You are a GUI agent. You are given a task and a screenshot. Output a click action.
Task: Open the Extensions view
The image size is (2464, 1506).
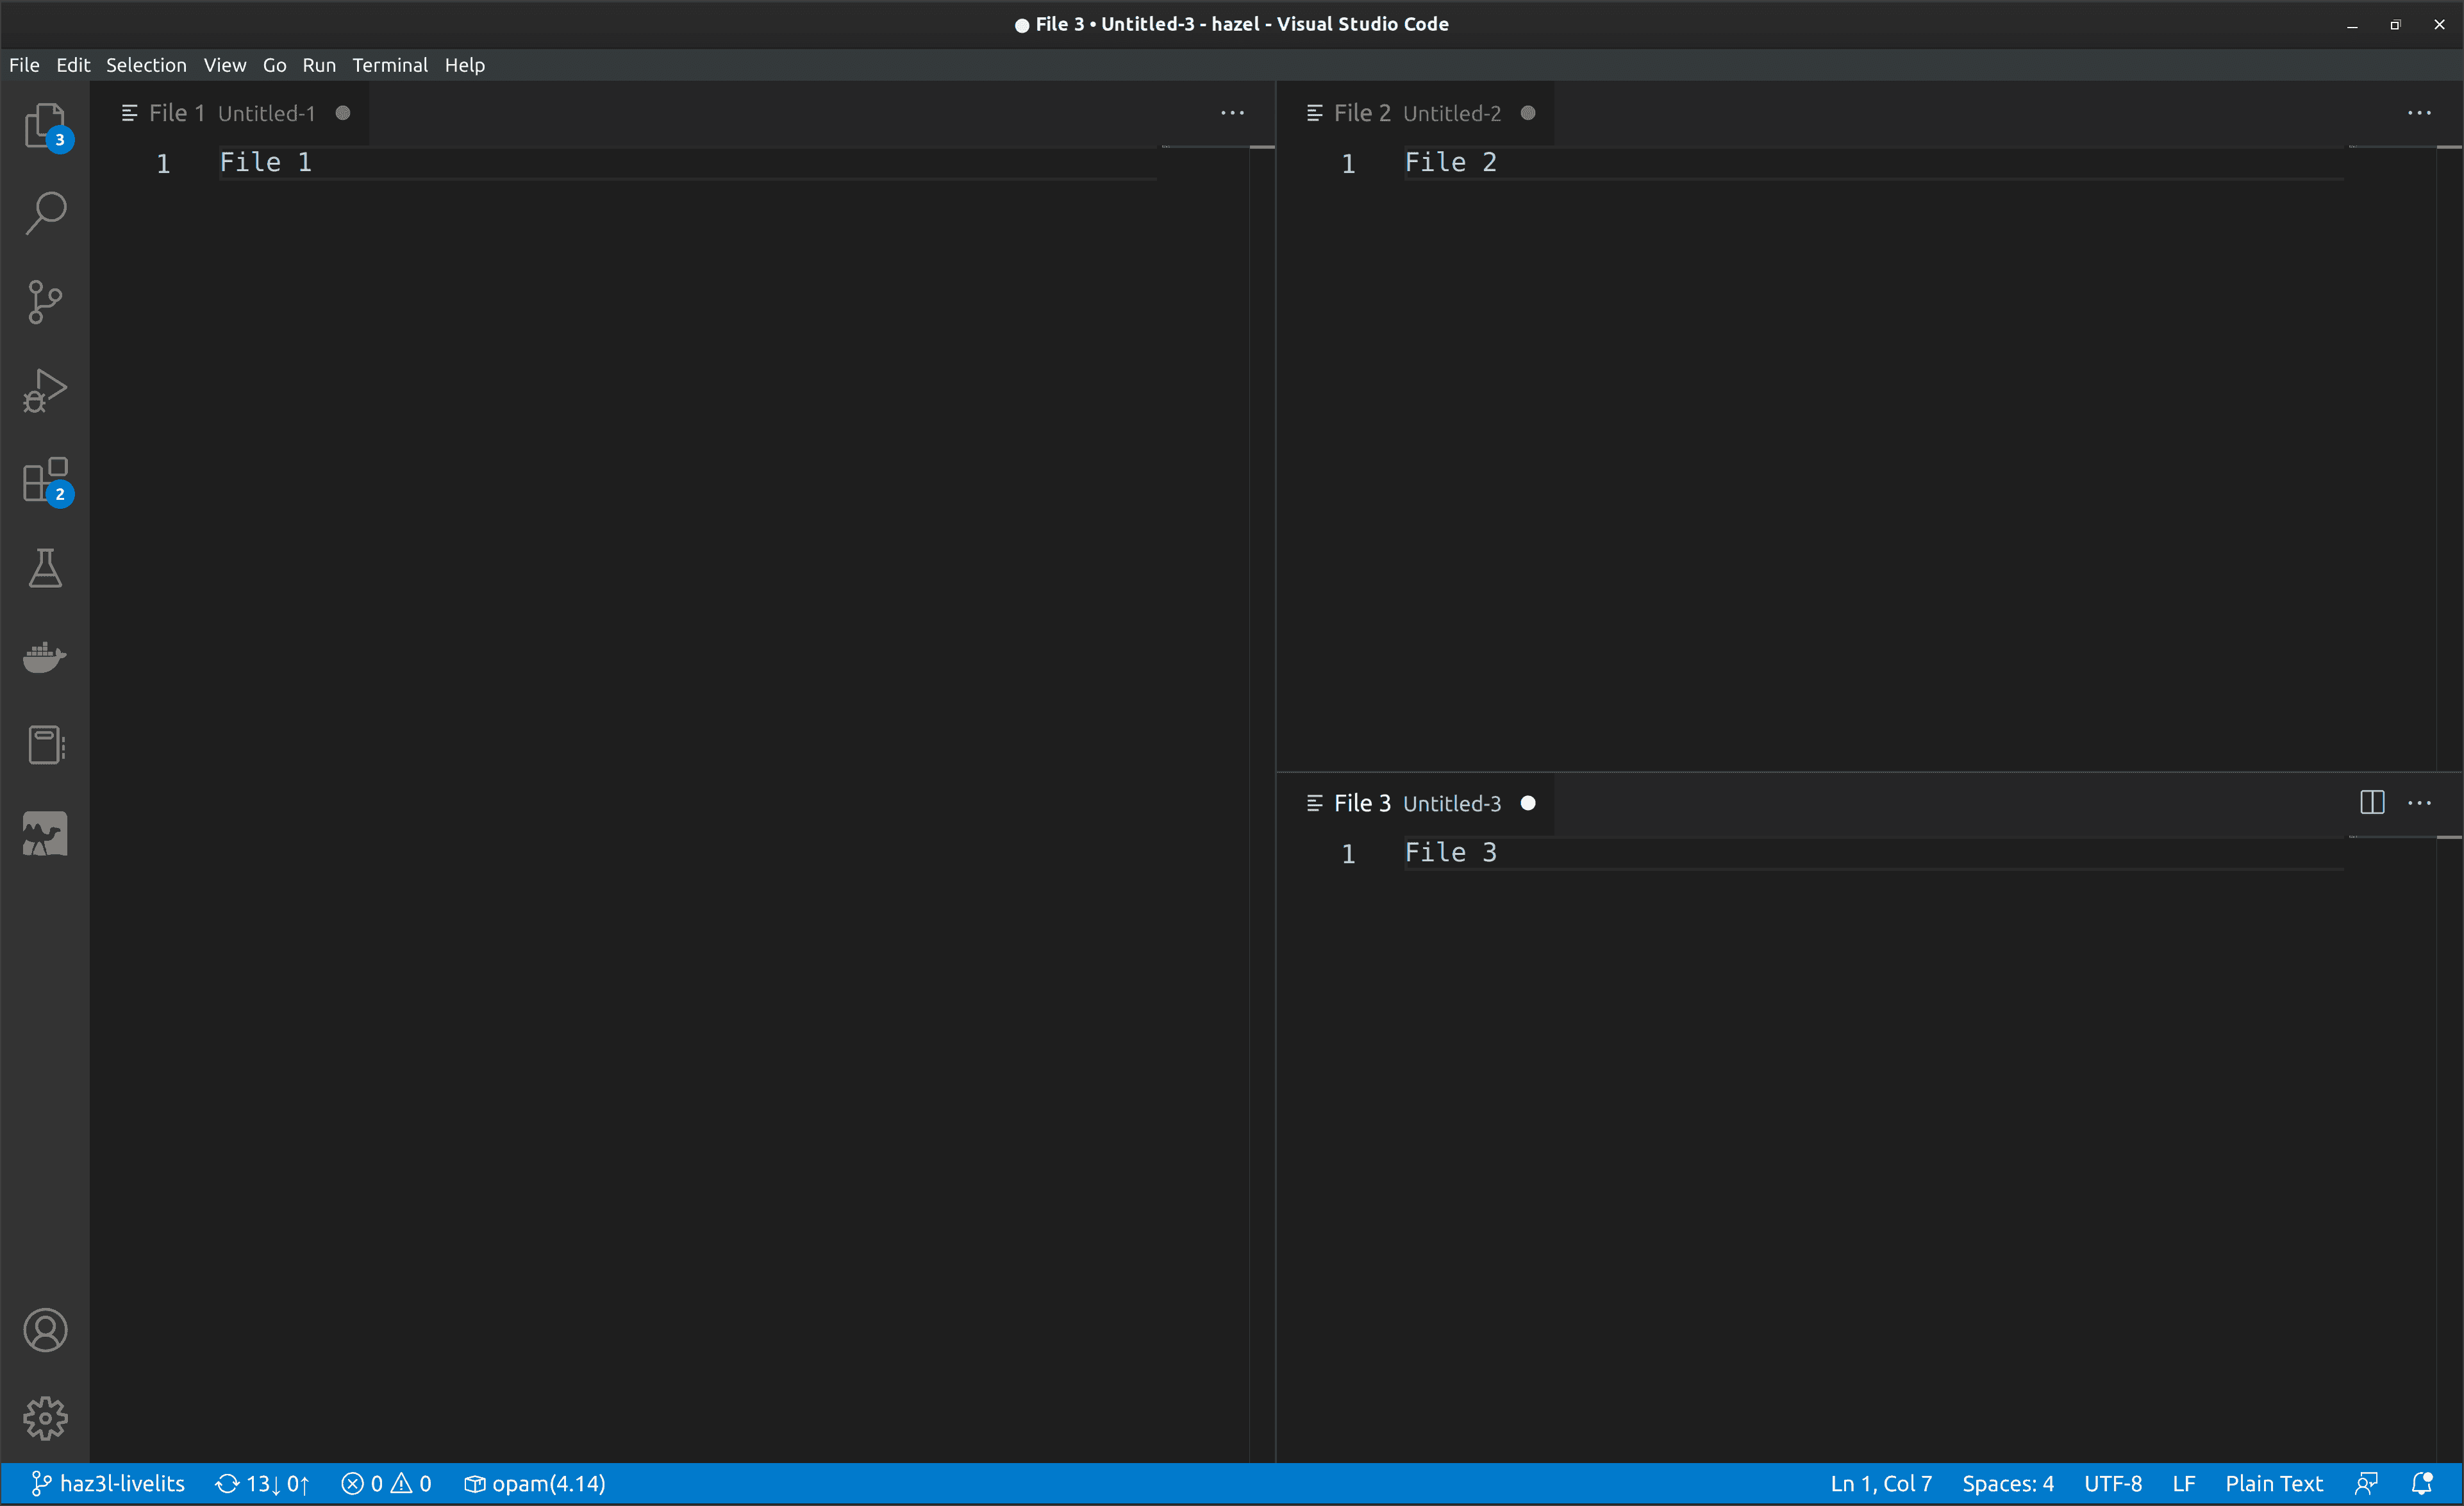(x=45, y=480)
